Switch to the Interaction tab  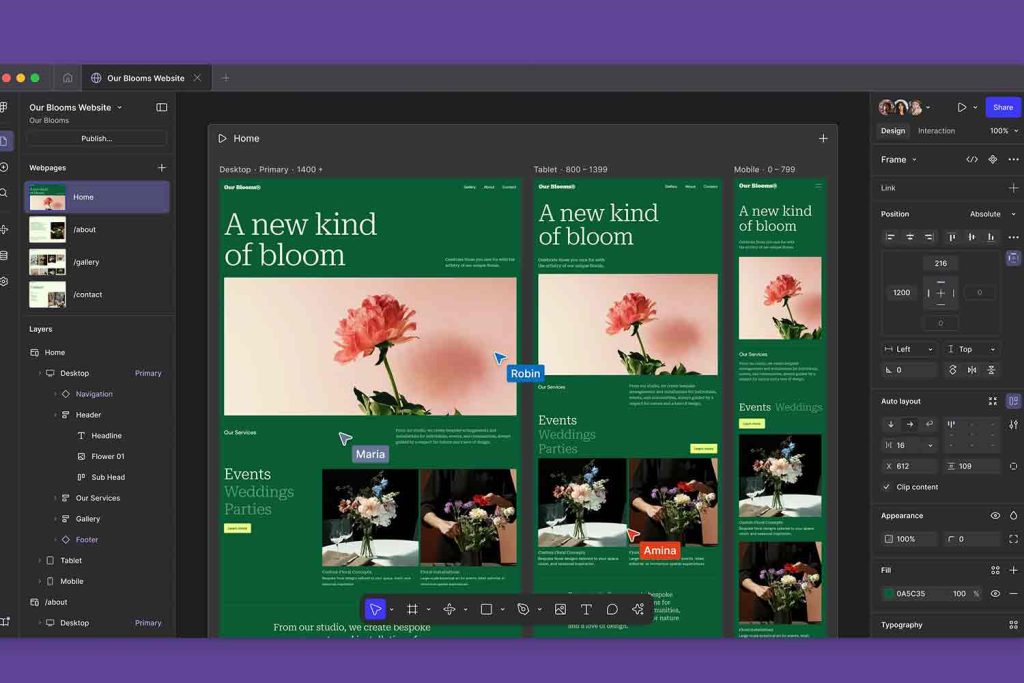pyautogui.click(x=936, y=131)
